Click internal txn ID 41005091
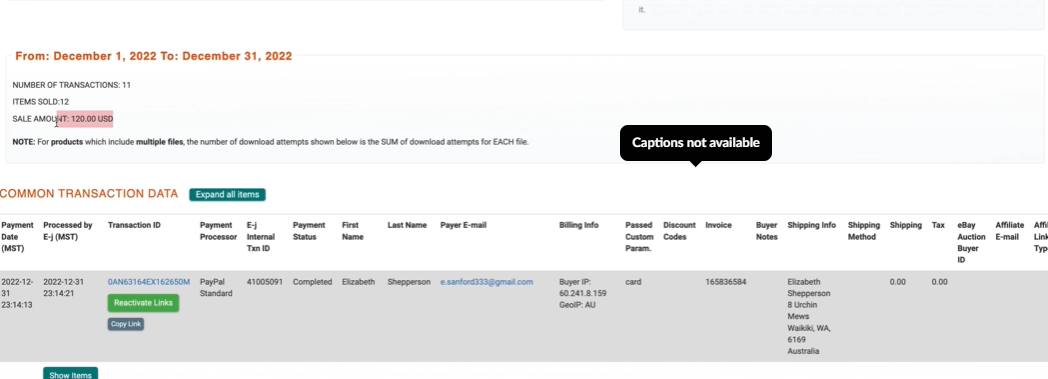The width and height of the screenshot is (1048, 379). 264,282
